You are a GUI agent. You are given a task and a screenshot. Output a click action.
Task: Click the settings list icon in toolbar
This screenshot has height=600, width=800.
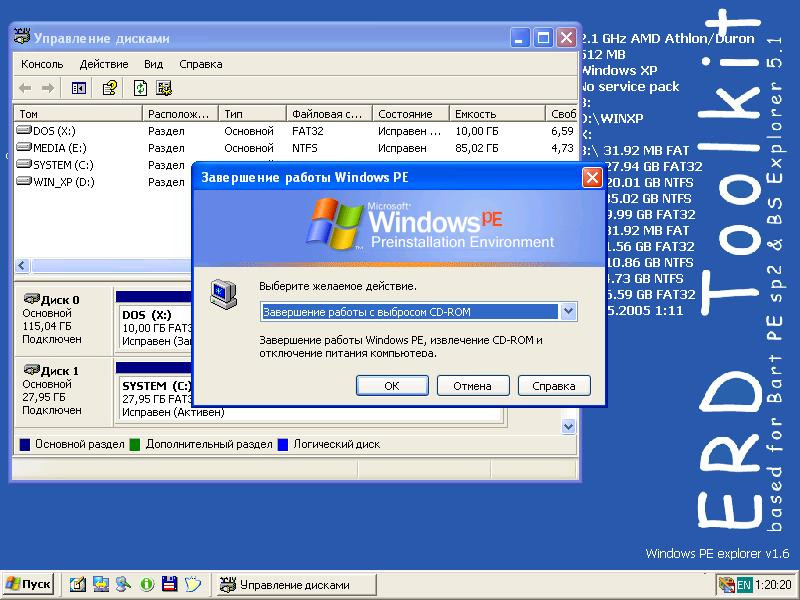164,88
